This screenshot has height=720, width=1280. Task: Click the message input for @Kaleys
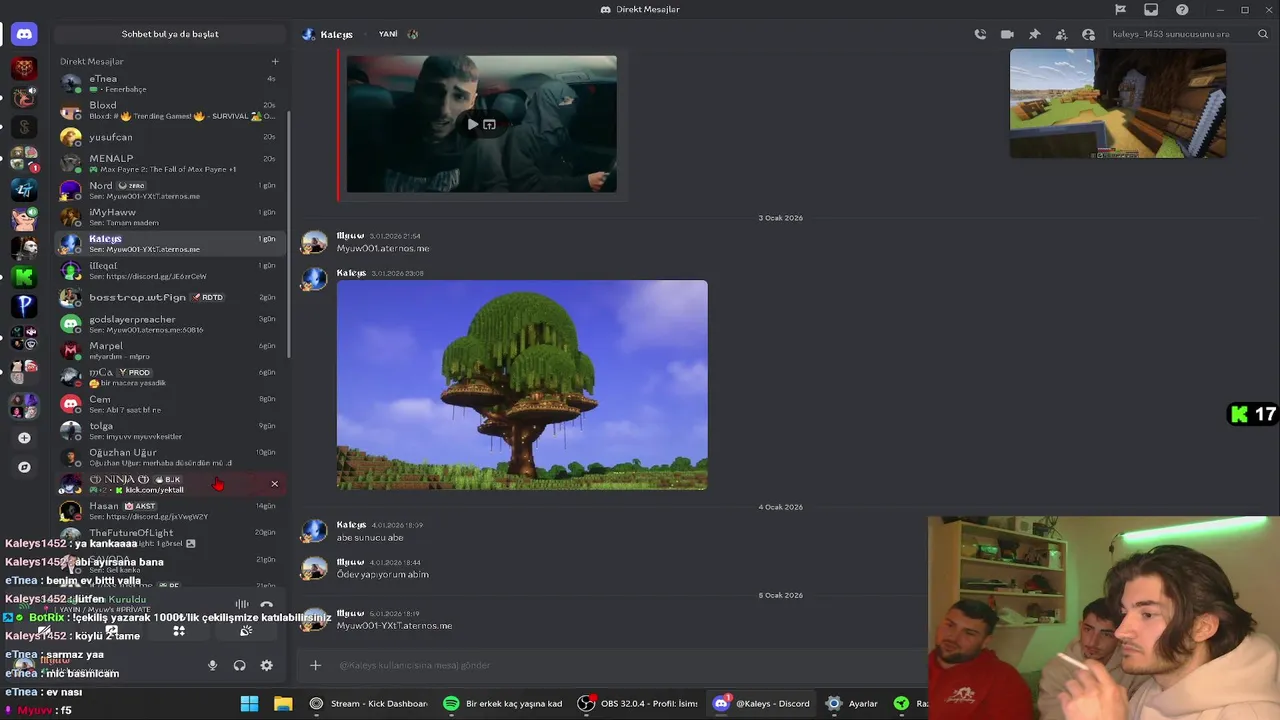[x=630, y=665]
